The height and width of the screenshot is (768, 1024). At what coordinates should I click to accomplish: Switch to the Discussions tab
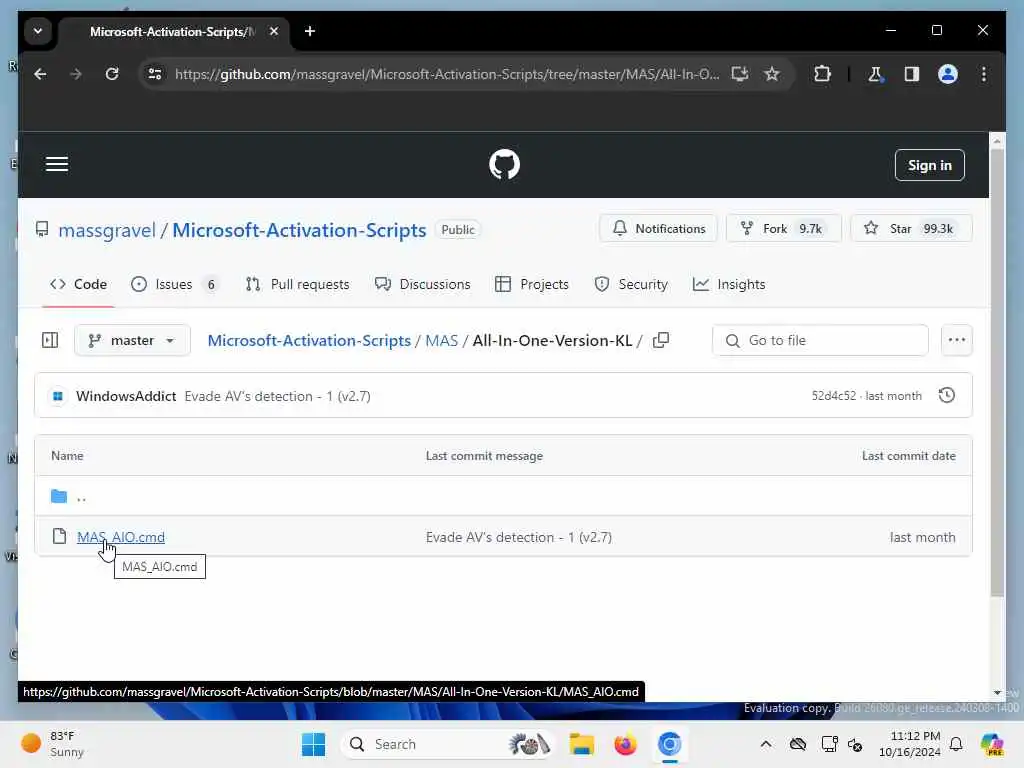(423, 285)
